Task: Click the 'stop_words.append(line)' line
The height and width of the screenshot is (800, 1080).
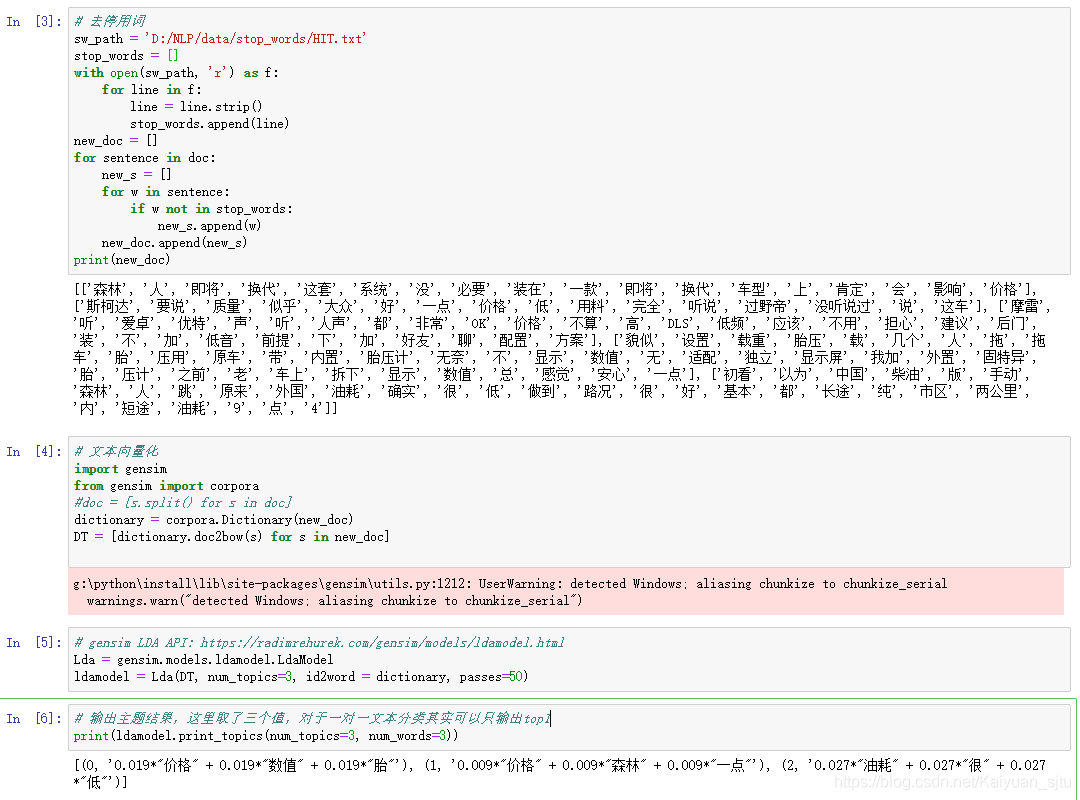Action: point(209,123)
